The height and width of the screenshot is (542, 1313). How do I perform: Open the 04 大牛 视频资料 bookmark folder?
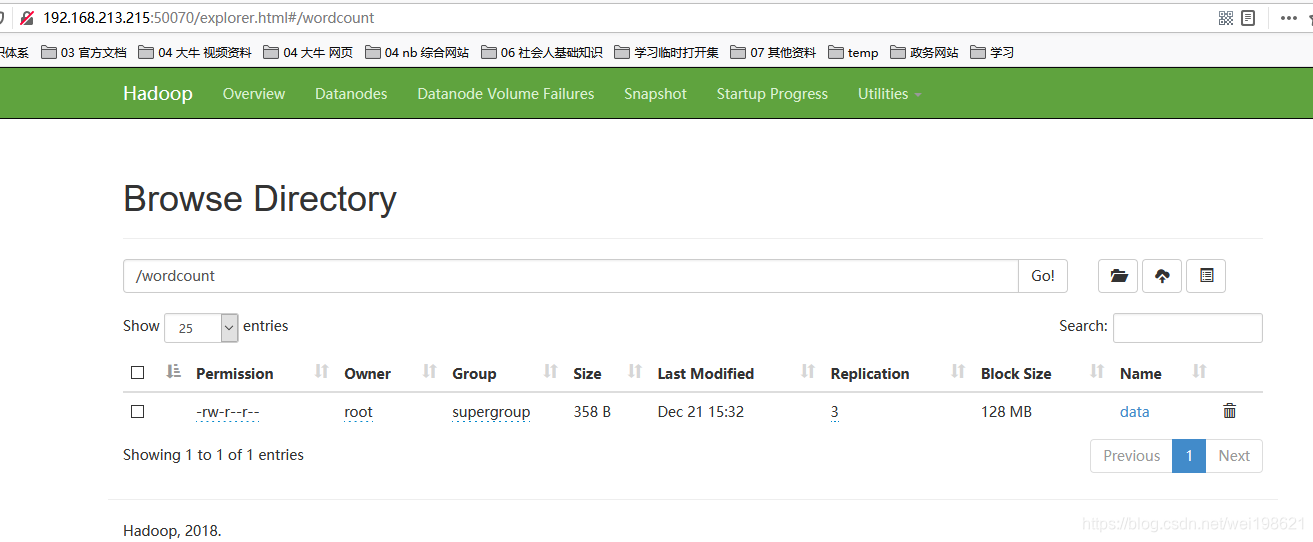[195, 52]
